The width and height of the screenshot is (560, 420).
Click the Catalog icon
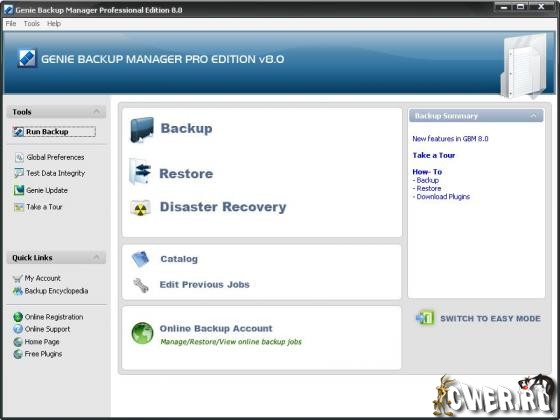(x=140, y=259)
